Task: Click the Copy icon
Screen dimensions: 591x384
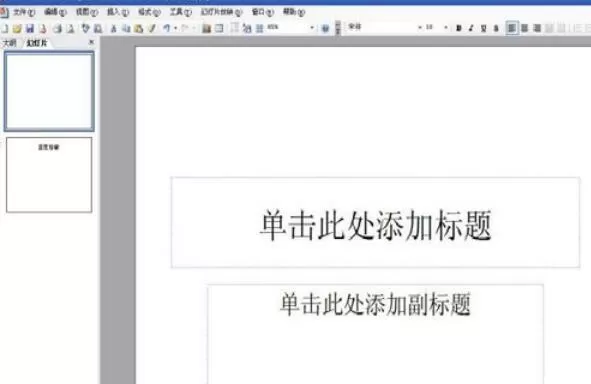Action: coord(126,28)
